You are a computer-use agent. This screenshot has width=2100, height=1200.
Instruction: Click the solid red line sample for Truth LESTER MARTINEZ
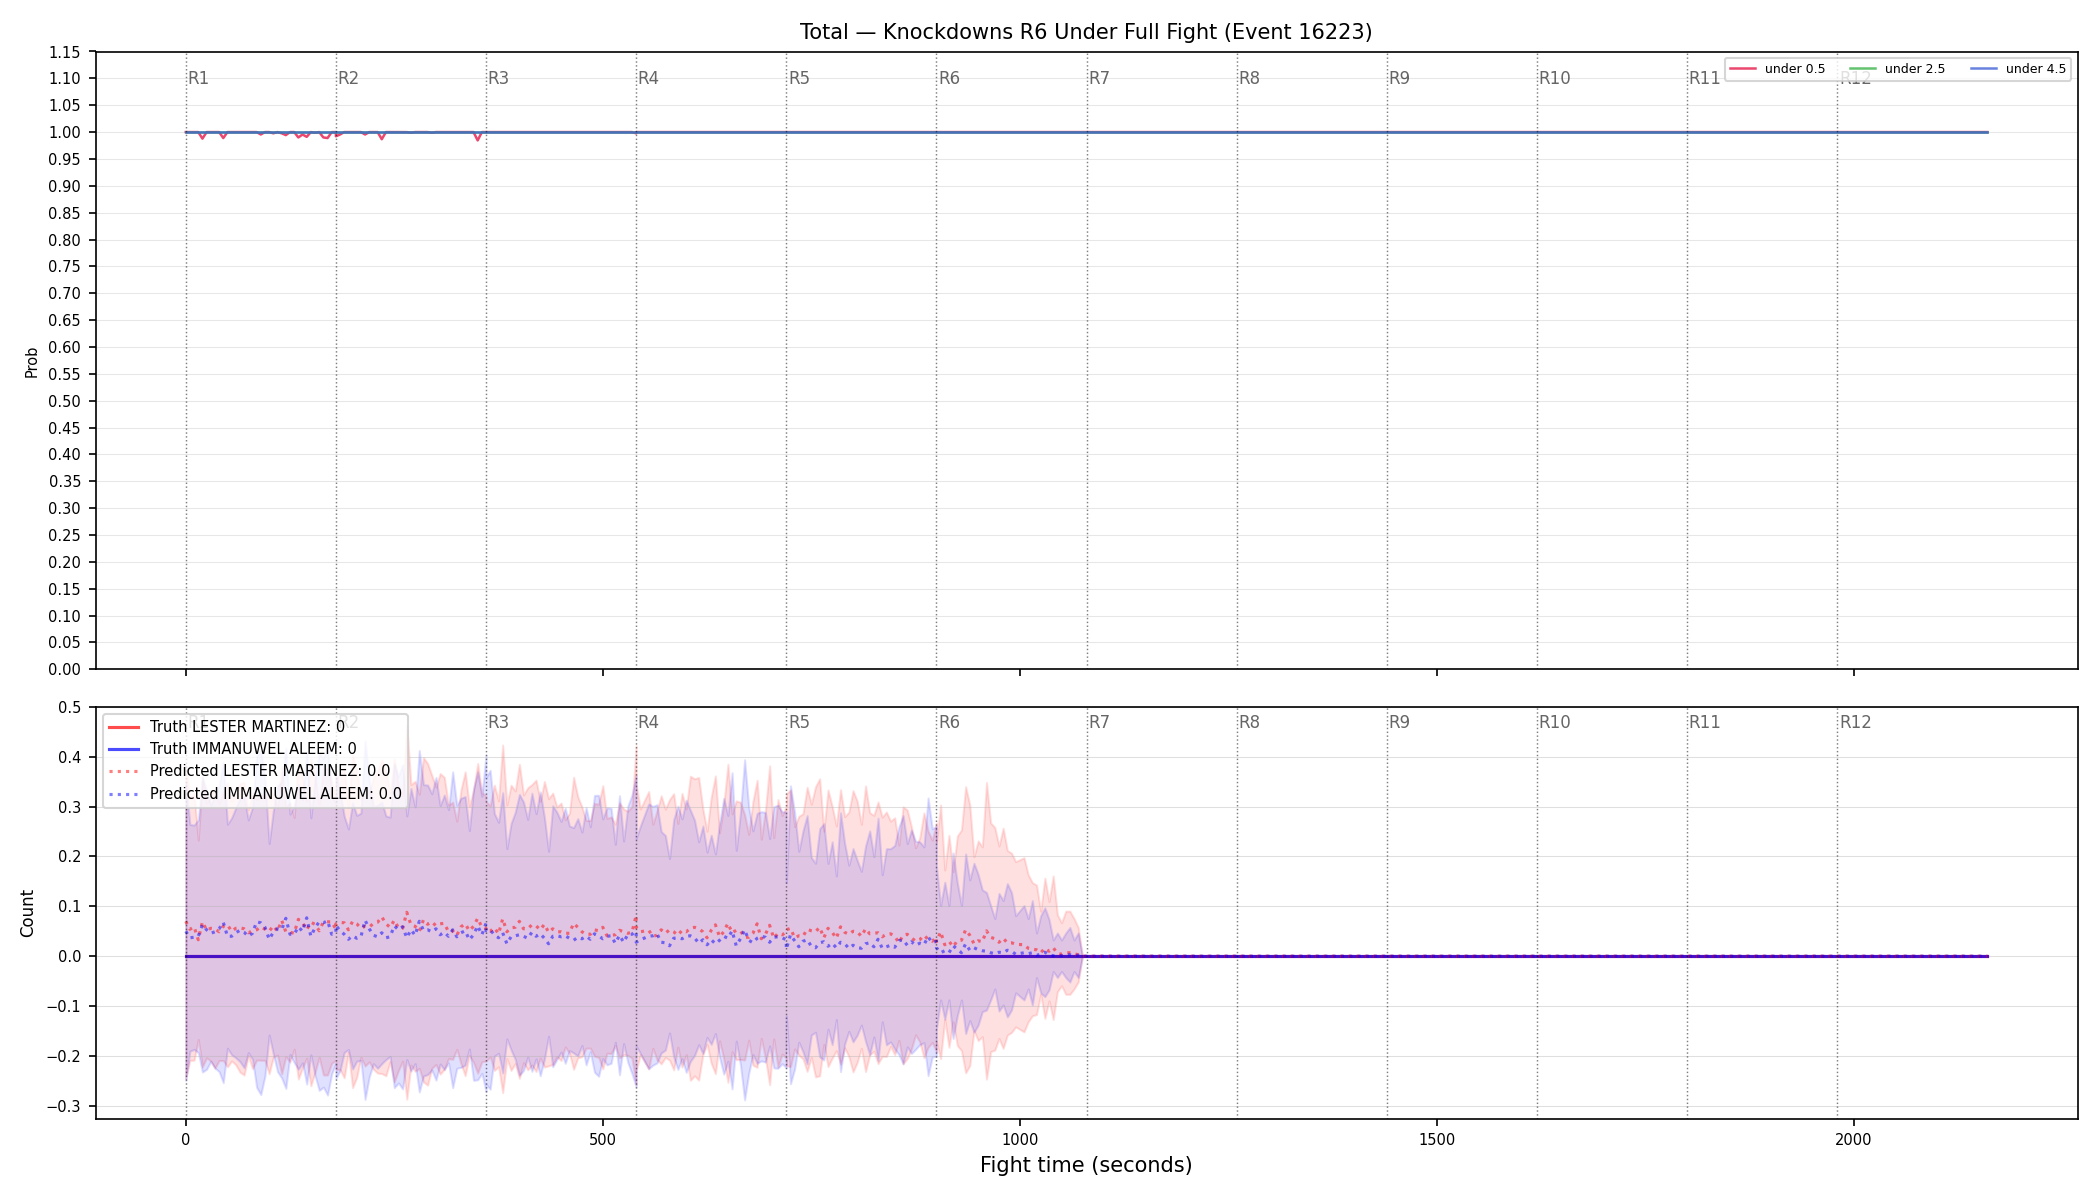[x=123, y=727]
